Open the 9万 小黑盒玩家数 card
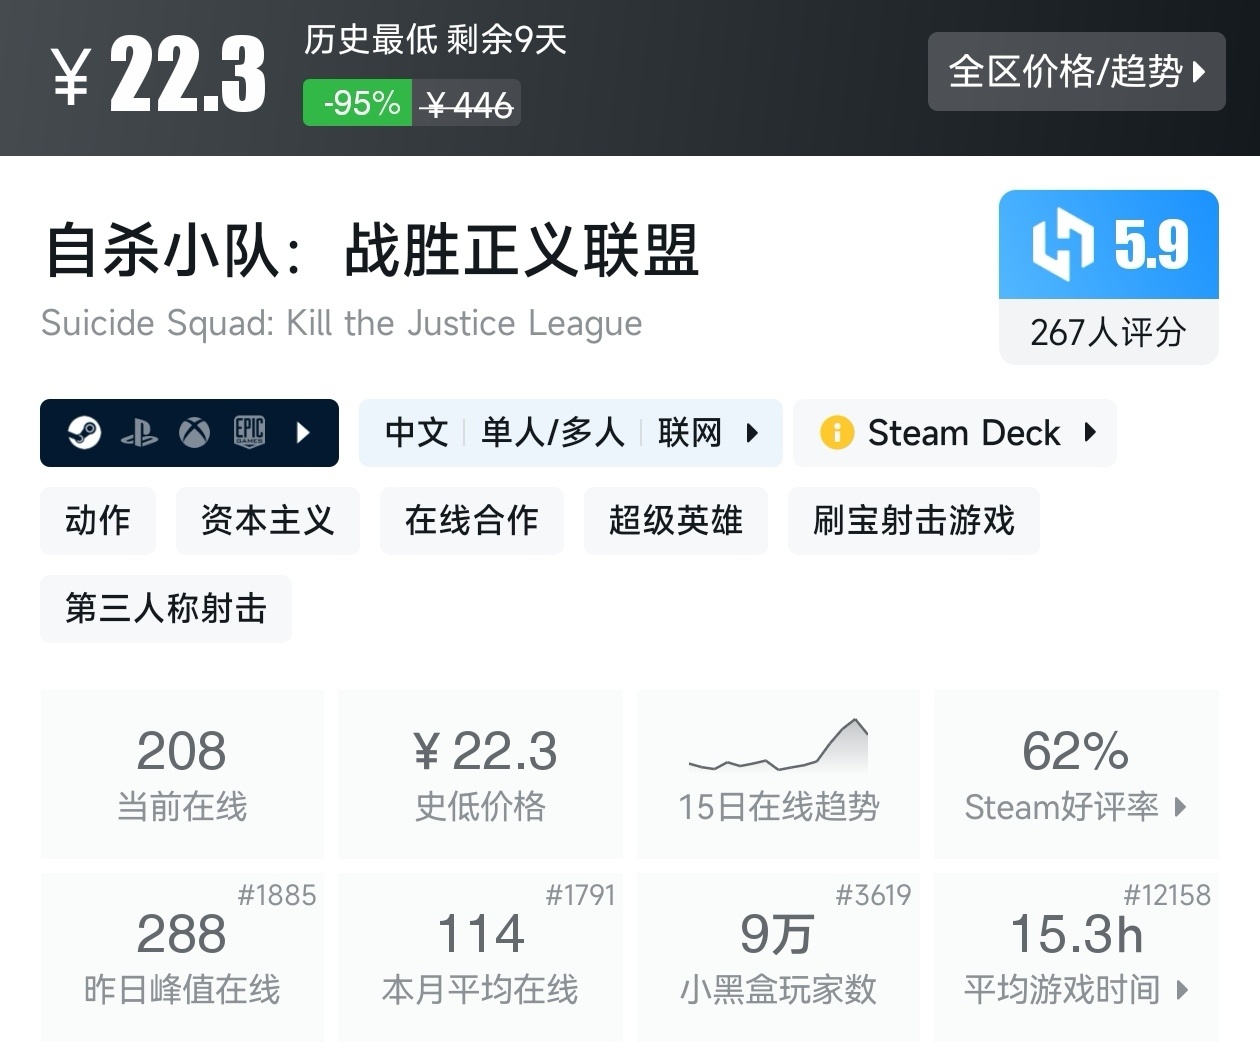The width and height of the screenshot is (1260, 1050). click(x=779, y=957)
